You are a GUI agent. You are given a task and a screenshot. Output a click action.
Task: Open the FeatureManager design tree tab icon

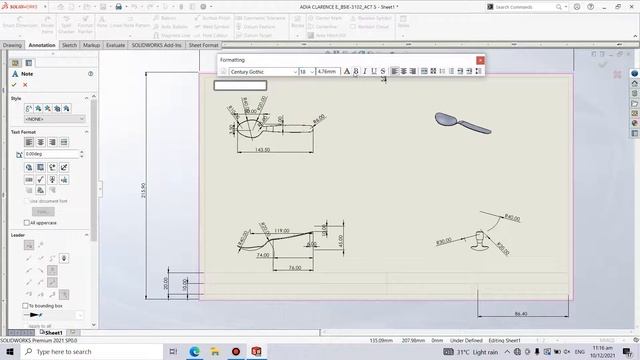tap(16, 63)
